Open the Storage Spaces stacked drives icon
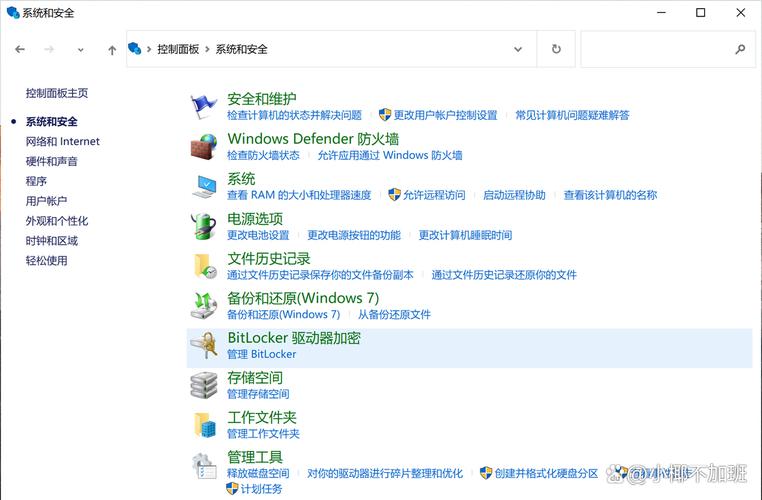 (204, 385)
